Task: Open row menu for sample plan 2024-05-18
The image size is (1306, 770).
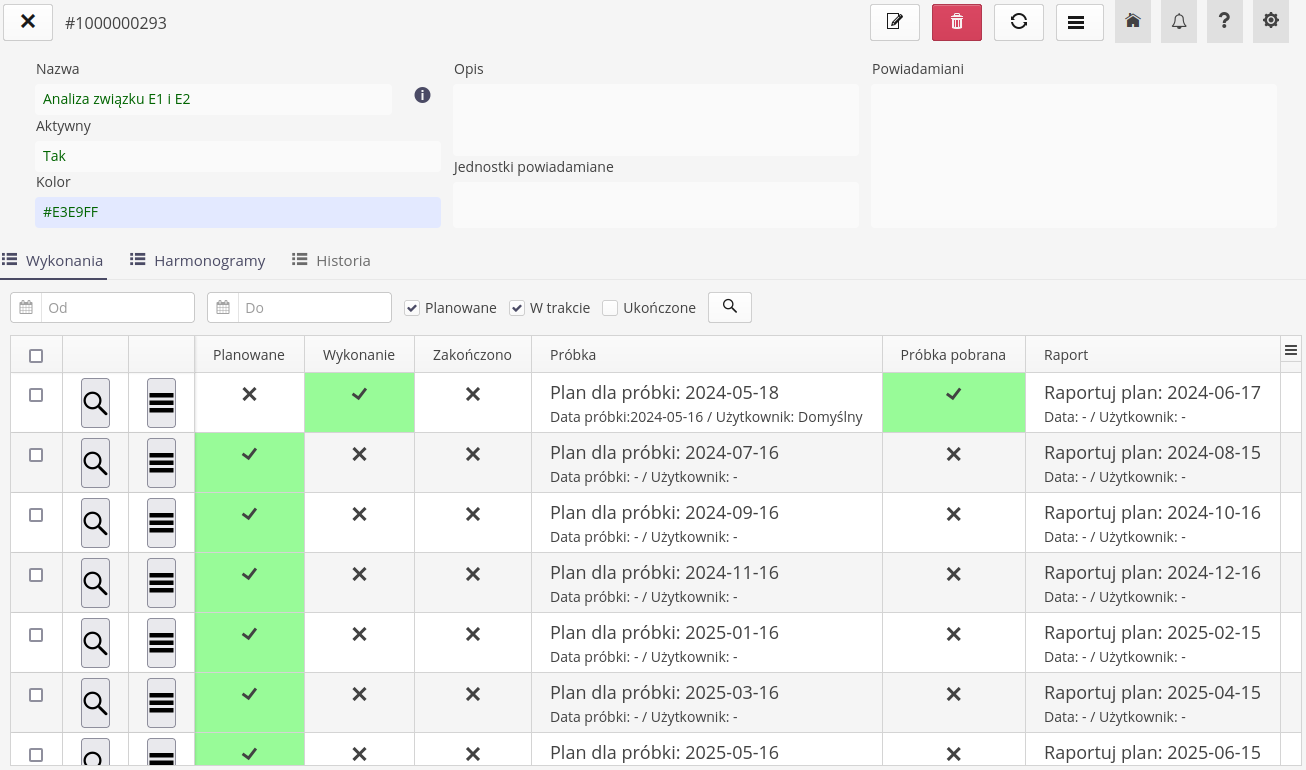Action: click(161, 403)
